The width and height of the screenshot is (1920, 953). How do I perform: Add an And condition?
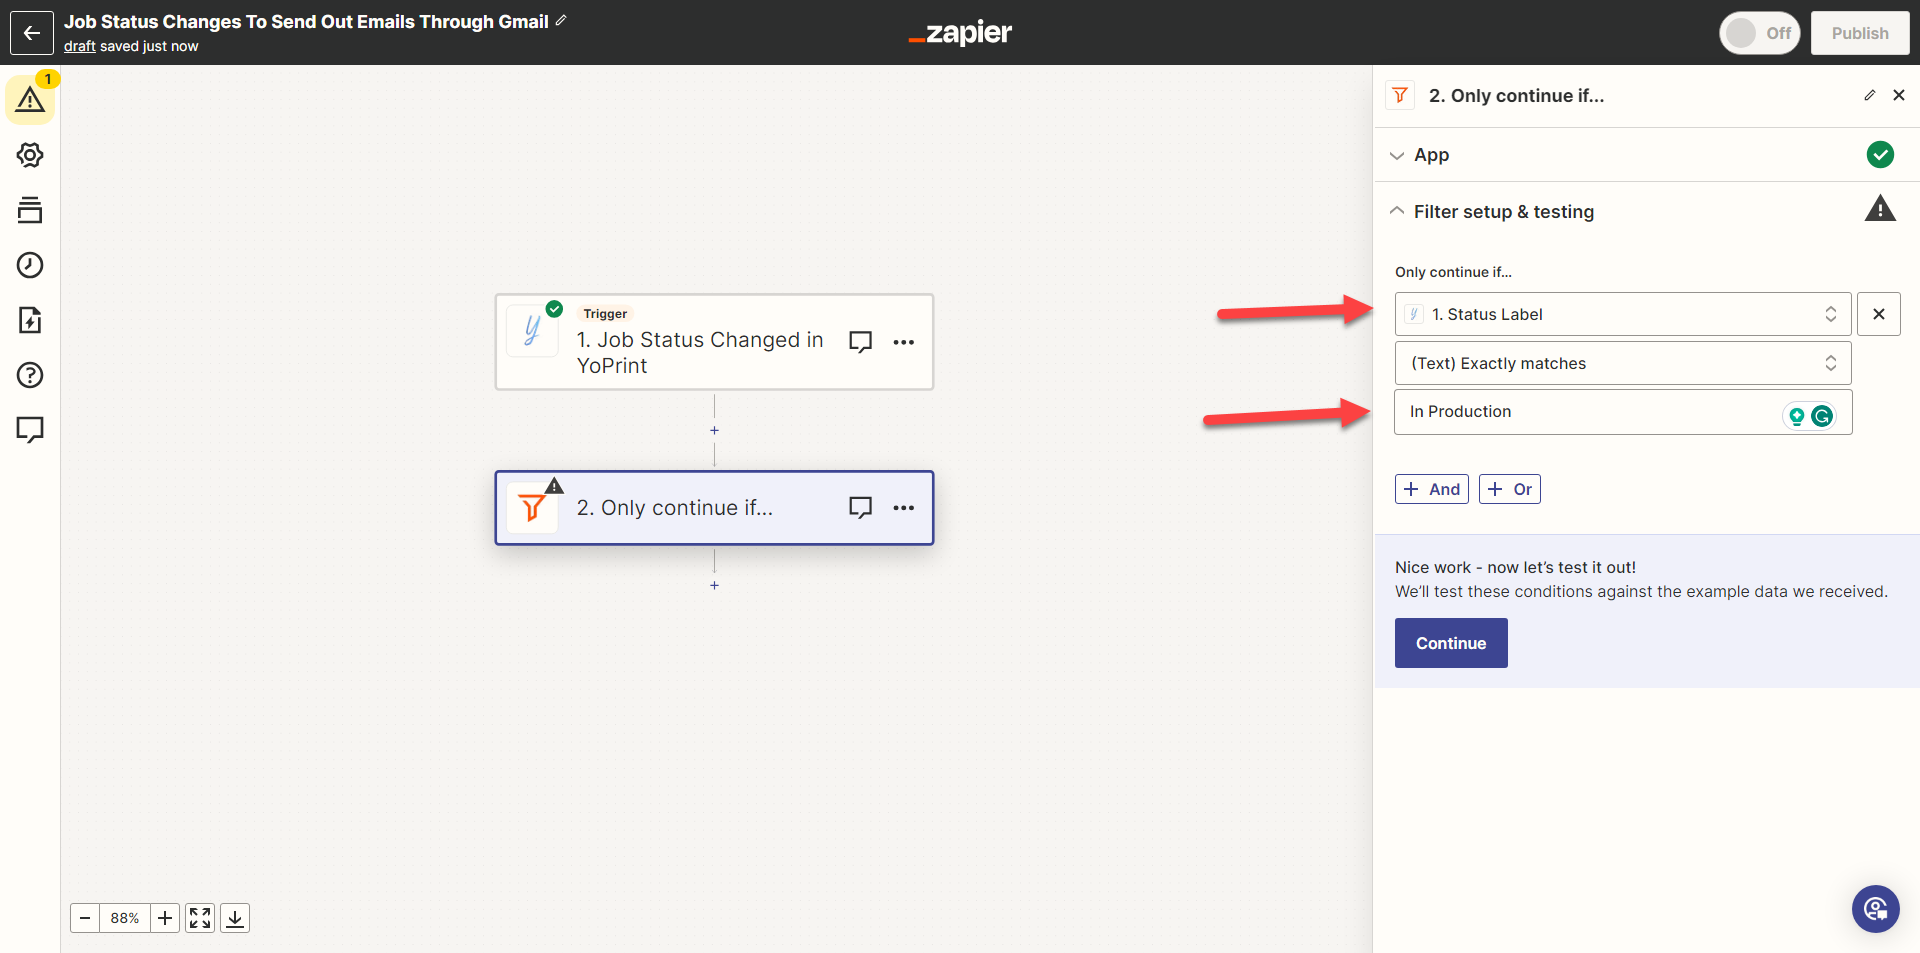1432,489
